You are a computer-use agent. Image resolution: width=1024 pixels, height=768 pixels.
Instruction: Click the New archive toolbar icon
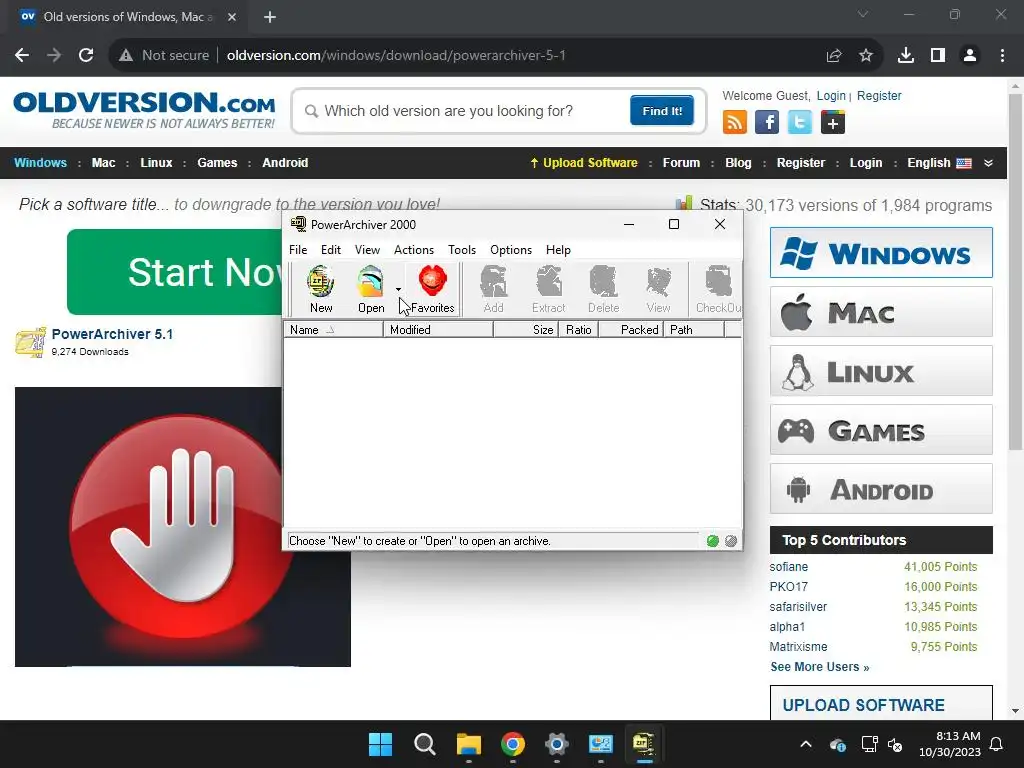pyautogui.click(x=321, y=289)
